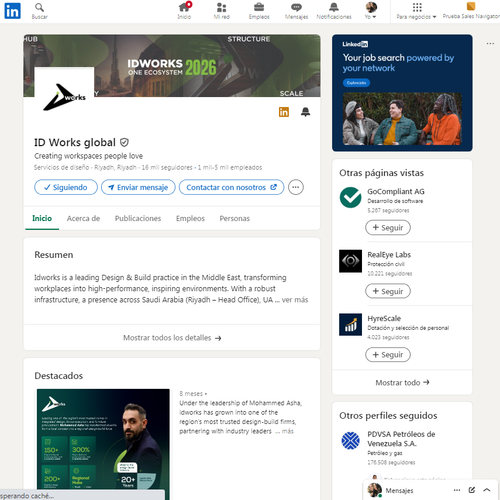Click the Explore jobs button in ad
Screen dimensions: 500x500
[x=356, y=83]
